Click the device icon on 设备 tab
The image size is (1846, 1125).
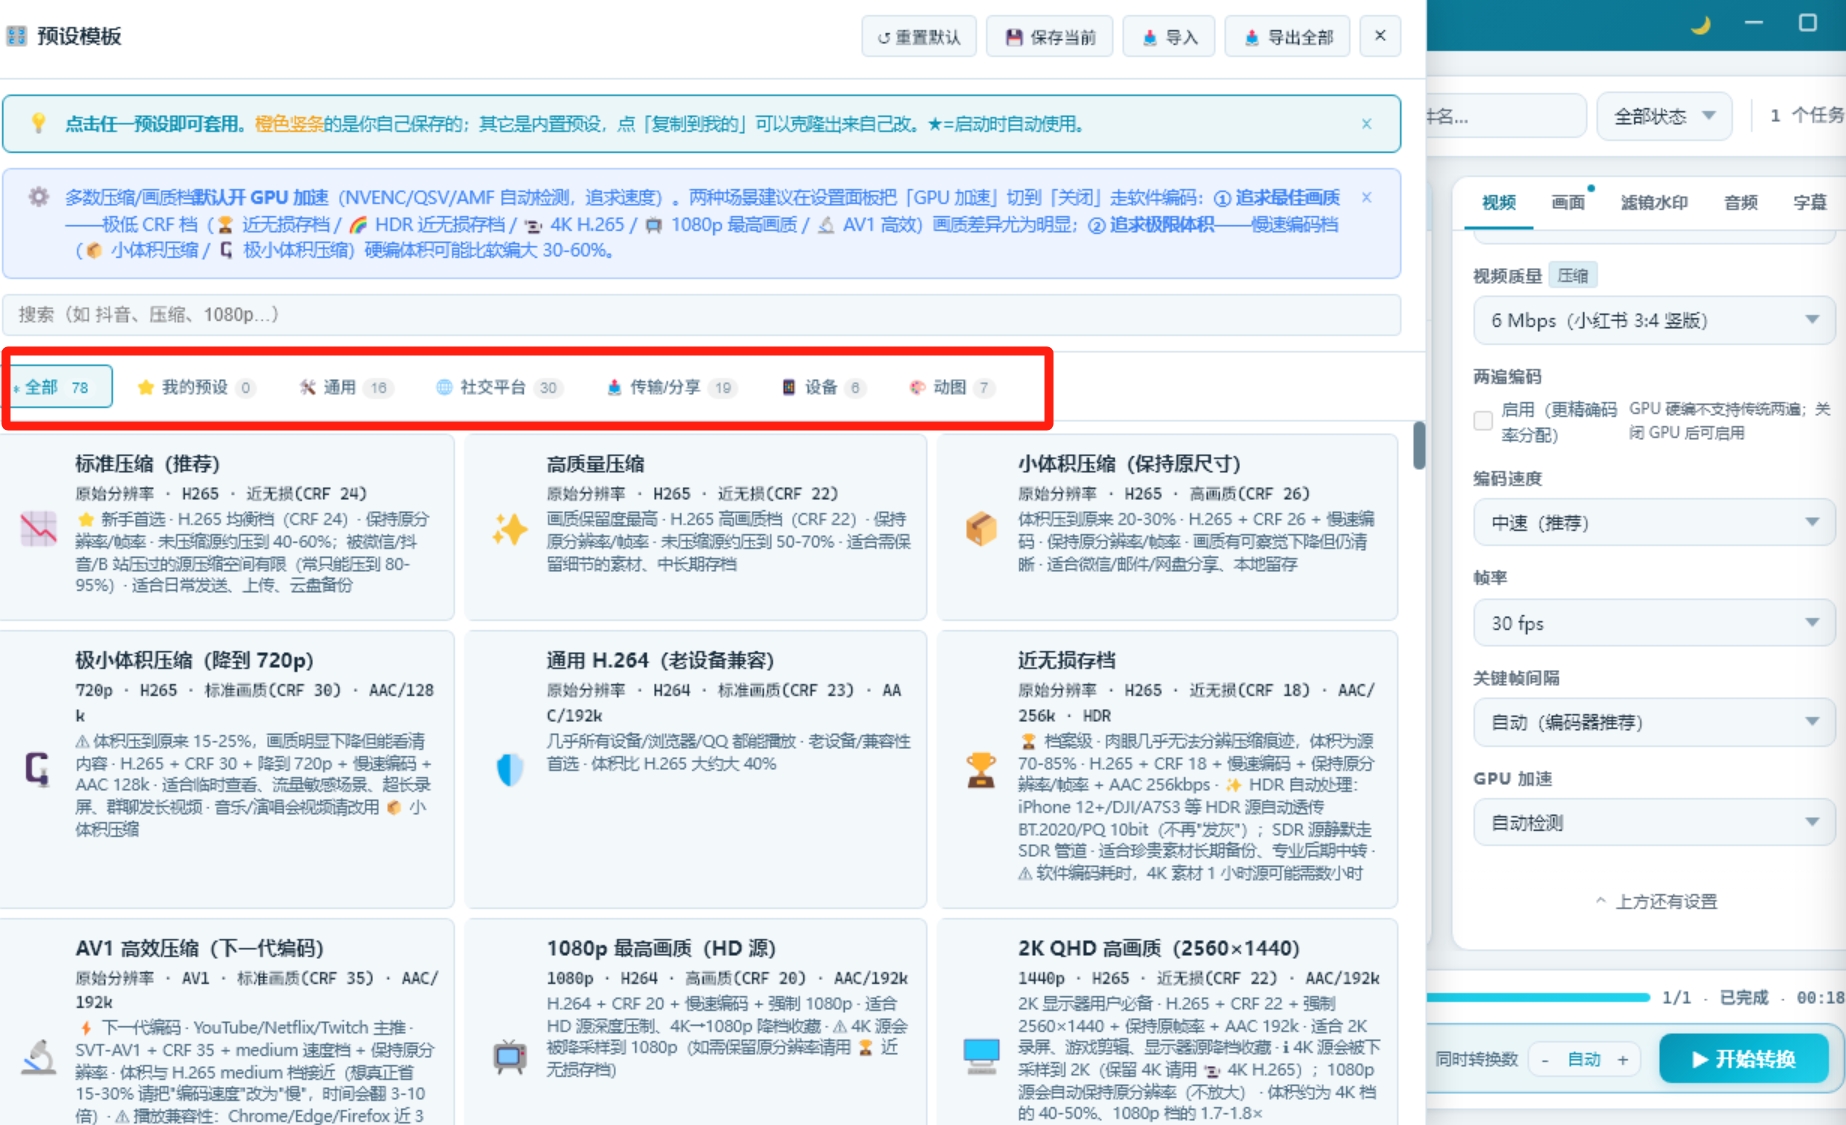[x=788, y=387]
